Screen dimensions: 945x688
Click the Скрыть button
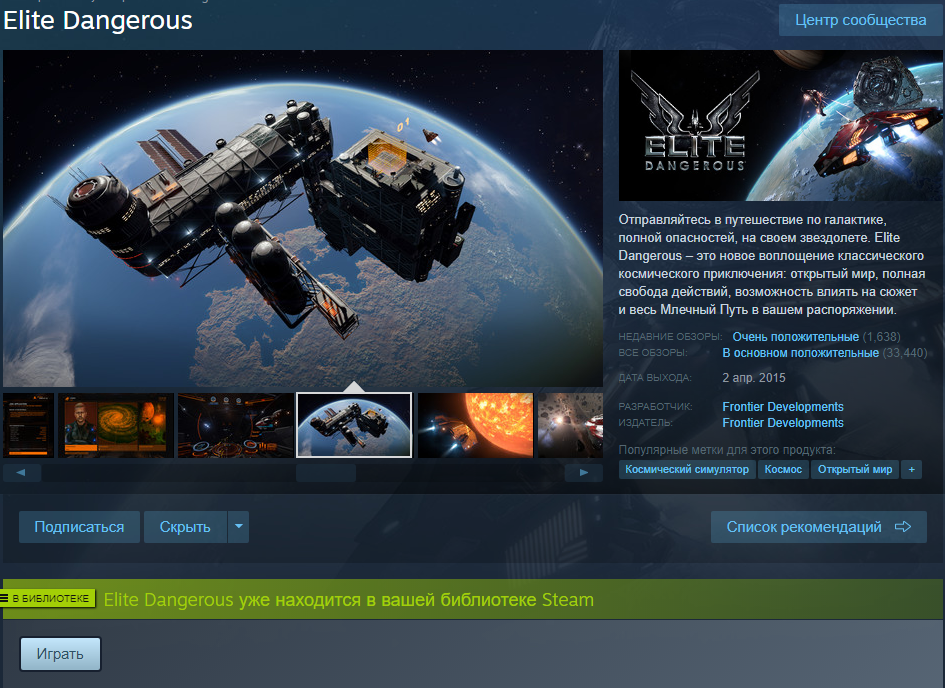[x=185, y=527]
